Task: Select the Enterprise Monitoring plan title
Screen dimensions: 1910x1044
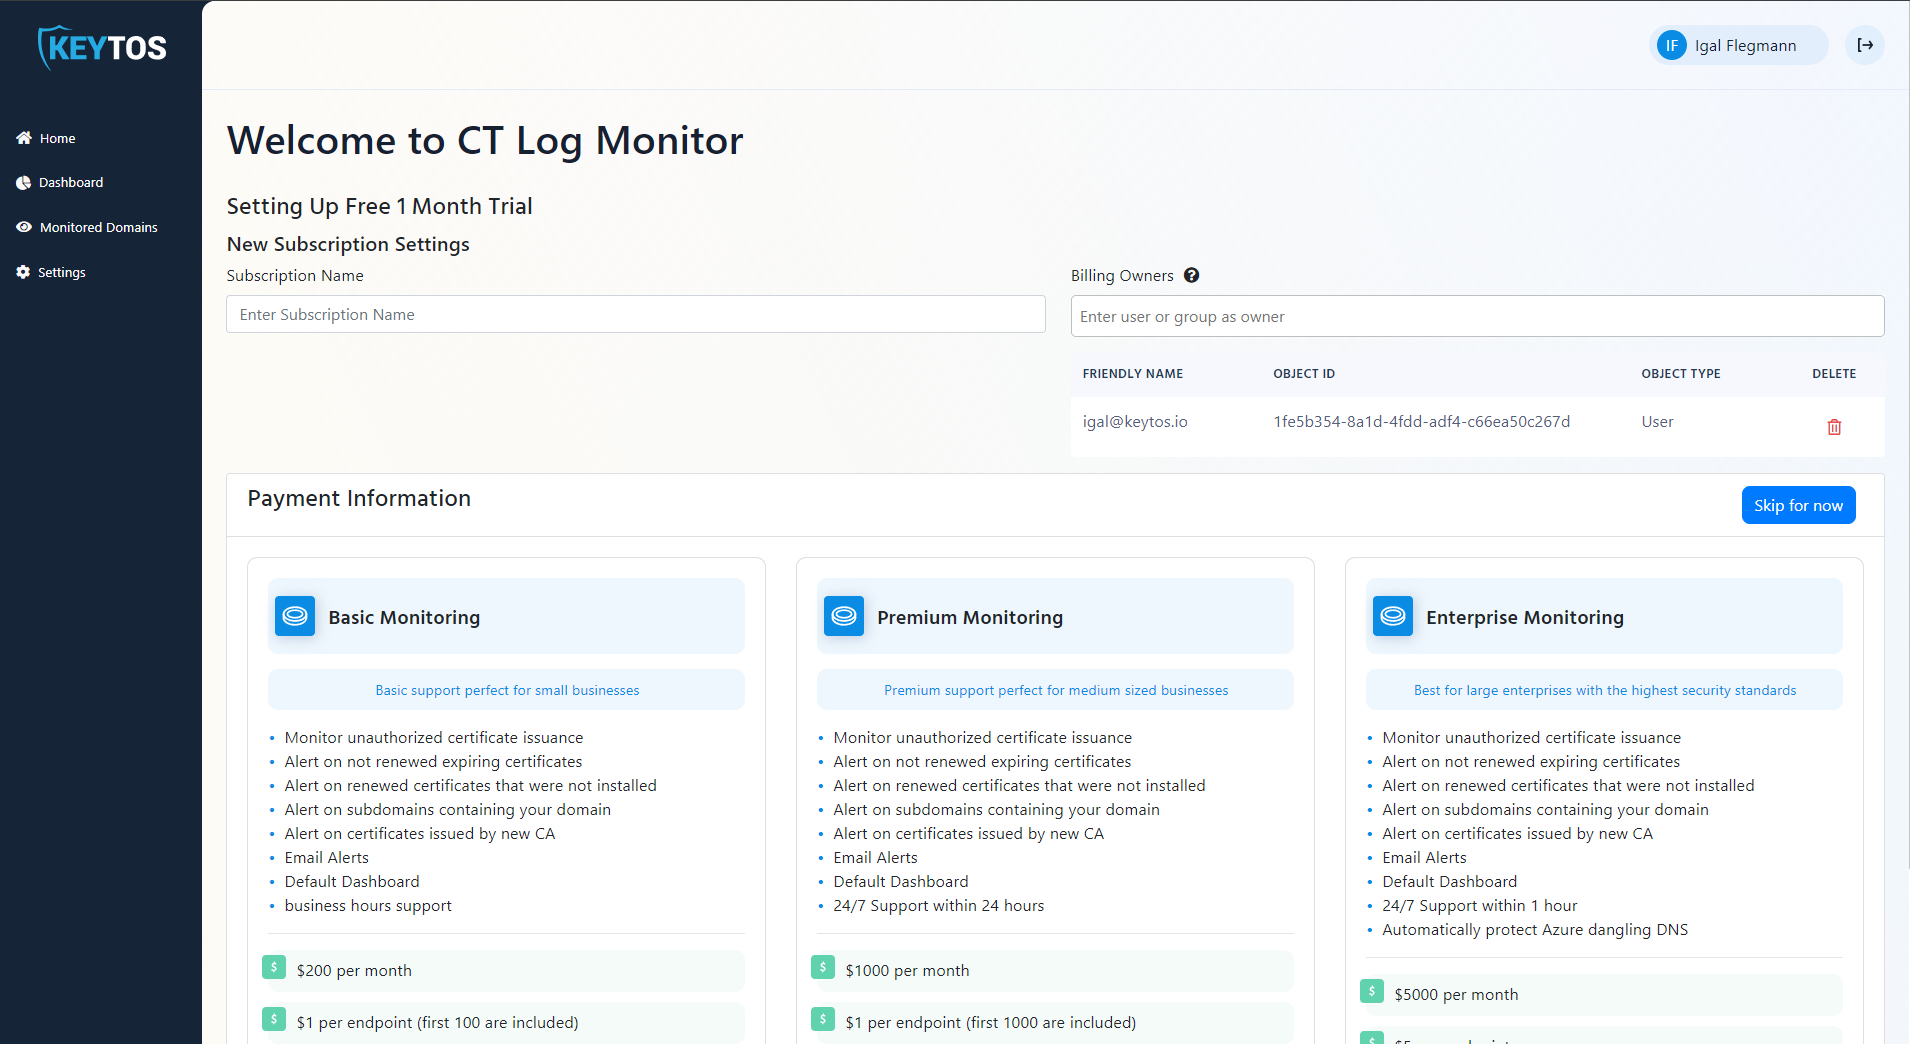Action: coord(1525,617)
